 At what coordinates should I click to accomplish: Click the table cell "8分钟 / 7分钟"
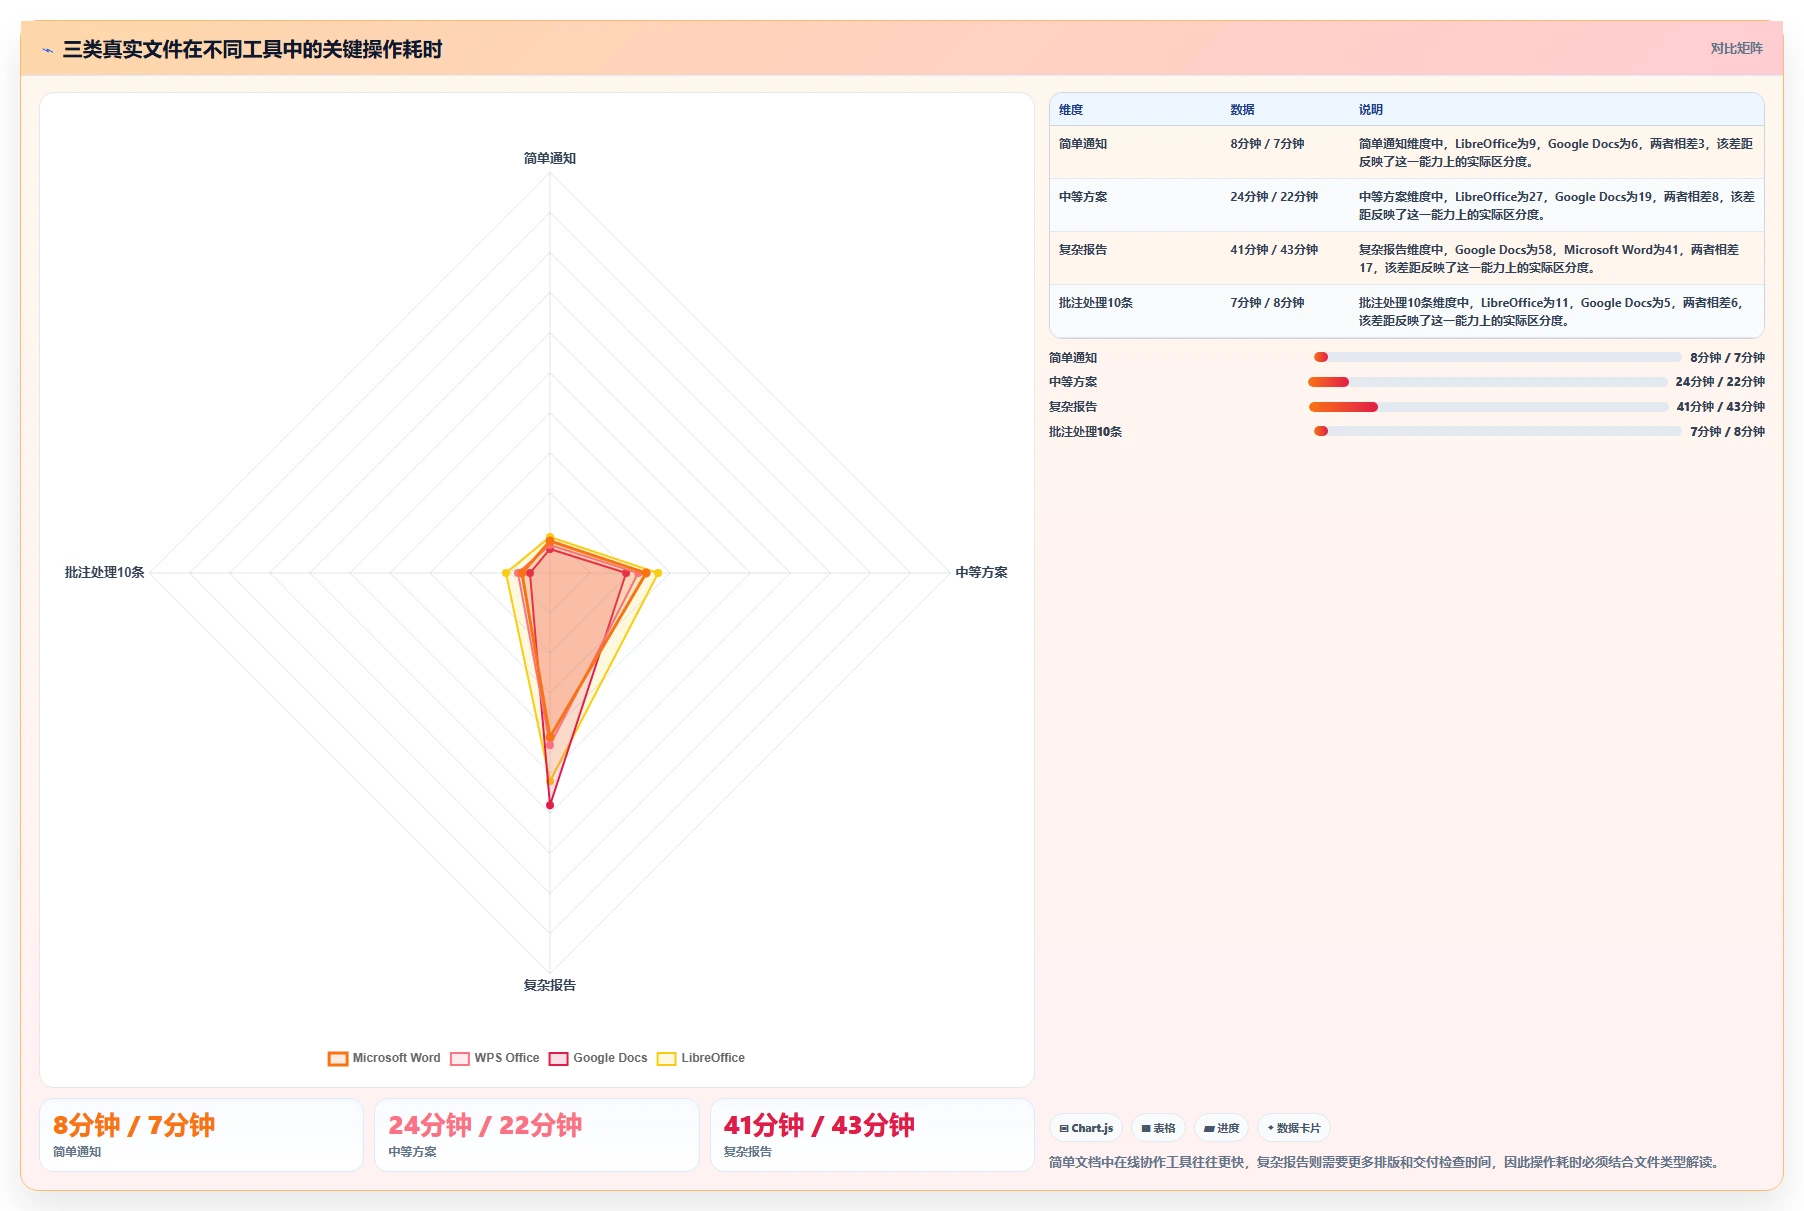(x=1285, y=152)
